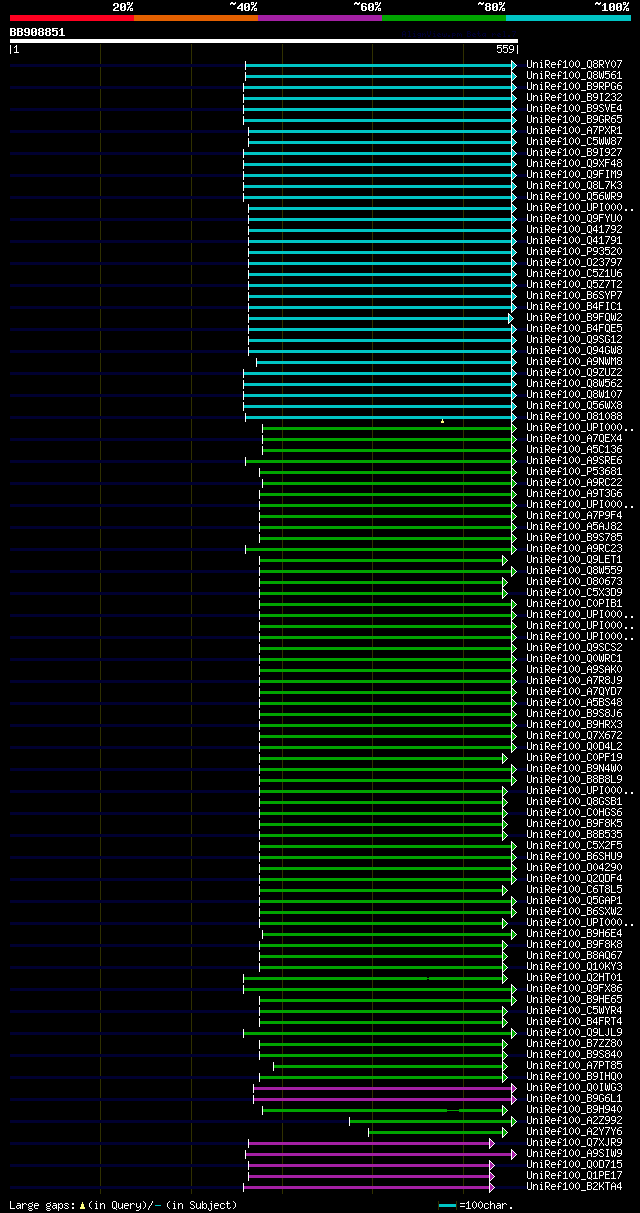Select hit label UniRef100_A9SRE6
Screen dimensions: 640x1213
(574, 460)
